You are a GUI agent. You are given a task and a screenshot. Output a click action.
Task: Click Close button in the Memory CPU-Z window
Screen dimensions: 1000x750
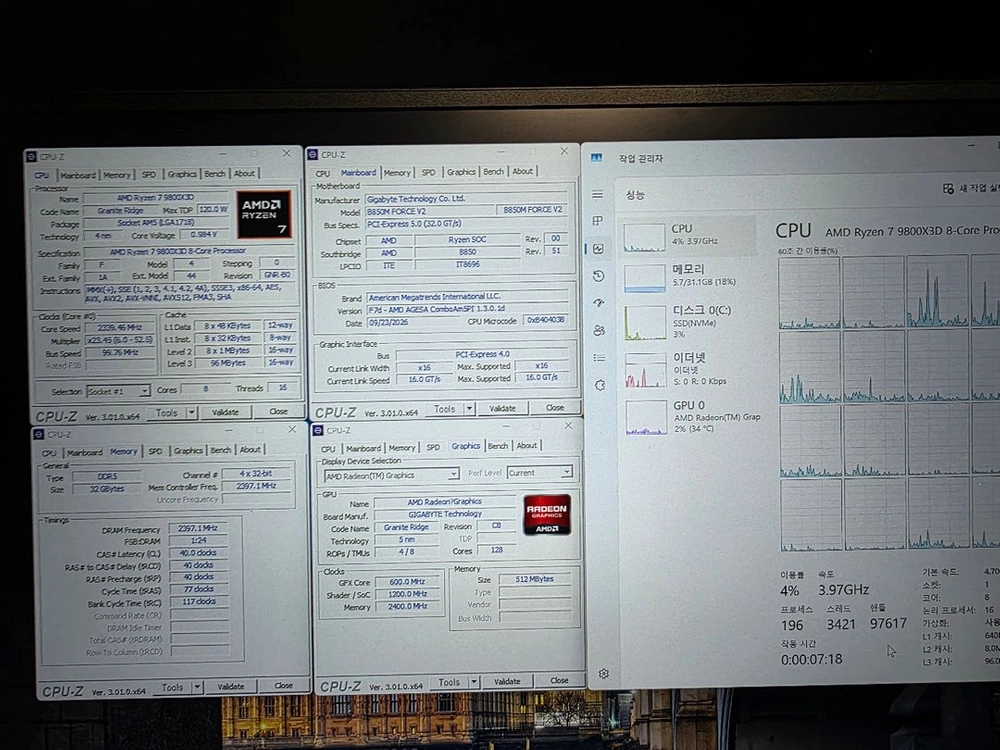point(284,686)
